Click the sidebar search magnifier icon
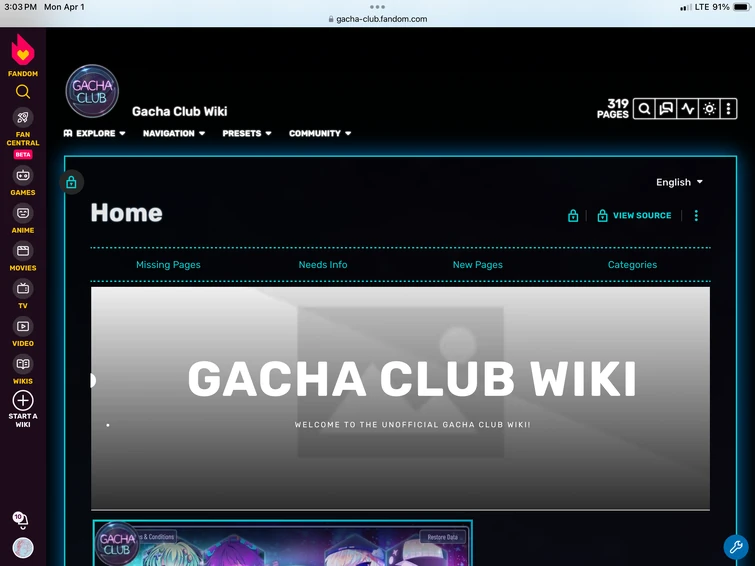Screen dimensions: 755x566 23,92
